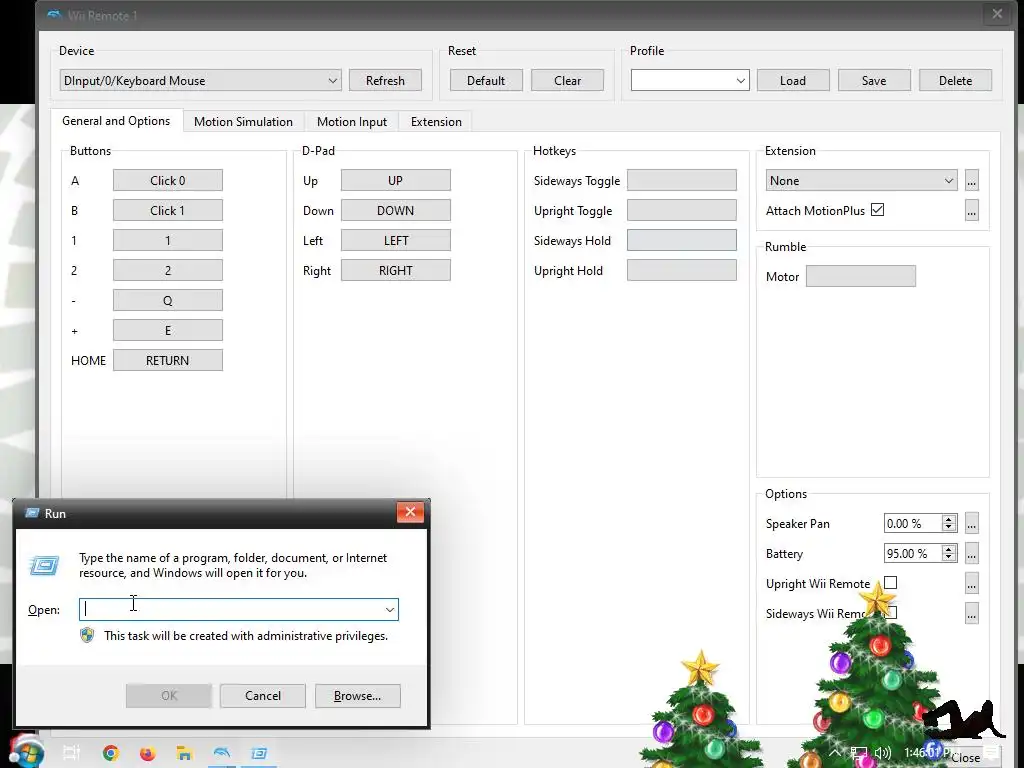
Task: Remap D-Pad Right binding
Action: [396, 270]
